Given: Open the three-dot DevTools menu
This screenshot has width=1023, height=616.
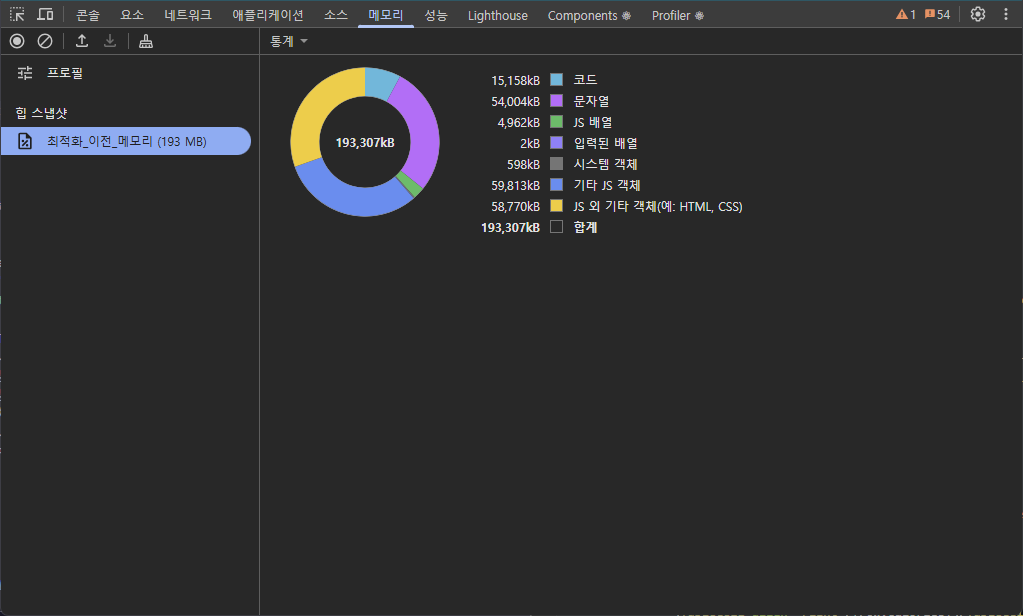Looking at the screenshot, I should coord(1005,14).
